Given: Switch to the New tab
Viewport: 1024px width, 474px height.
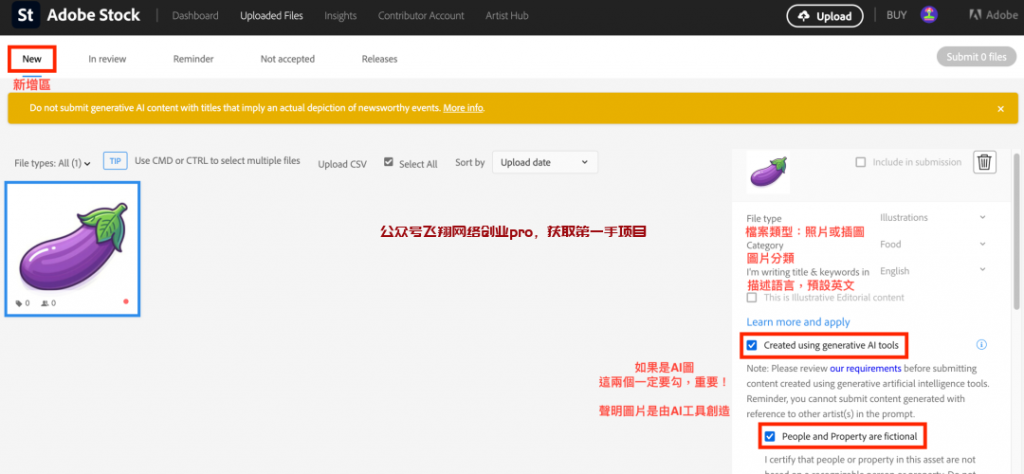Looking at the screenshot, I should (x=32, y=59).
